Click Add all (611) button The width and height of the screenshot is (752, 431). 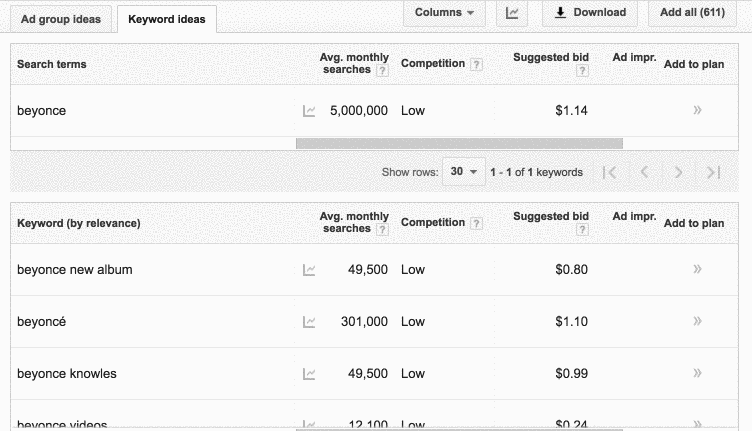pos(693,12)
